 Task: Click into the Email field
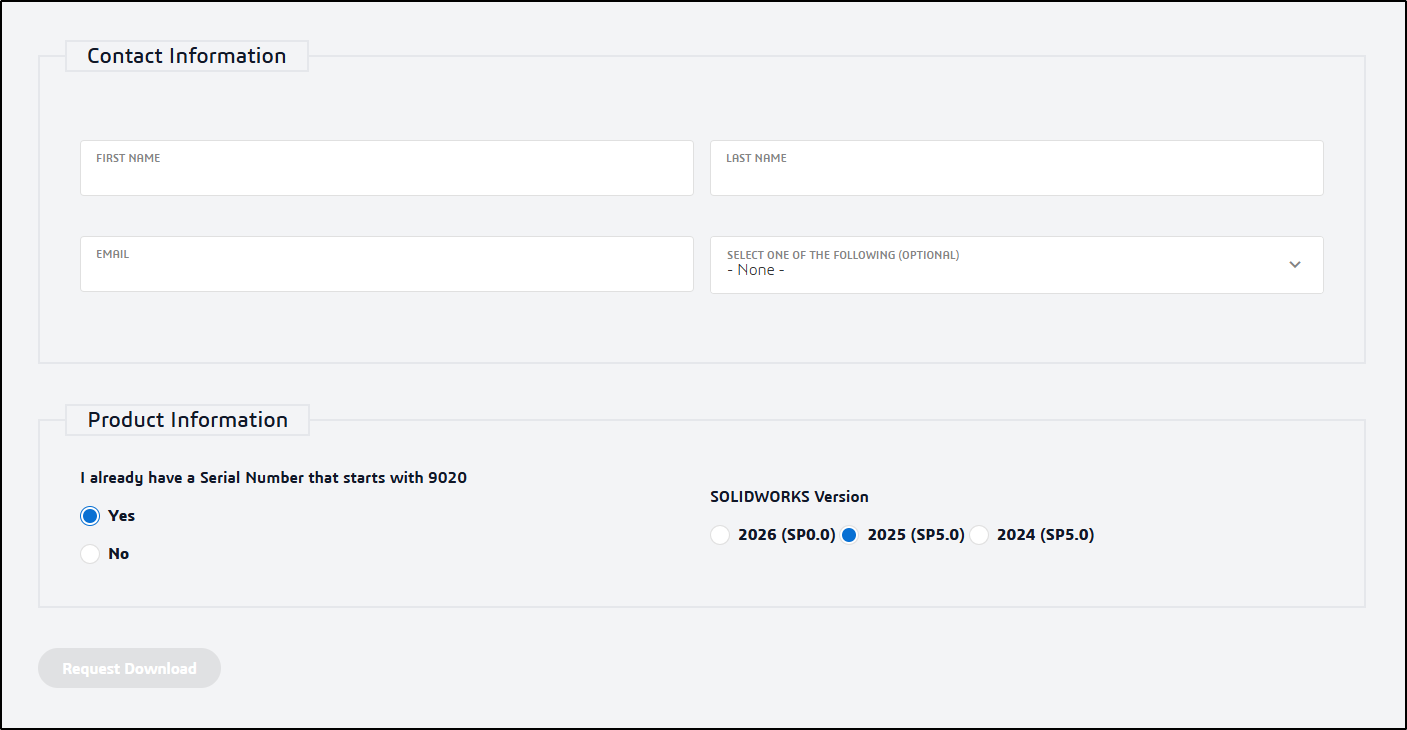386,264
